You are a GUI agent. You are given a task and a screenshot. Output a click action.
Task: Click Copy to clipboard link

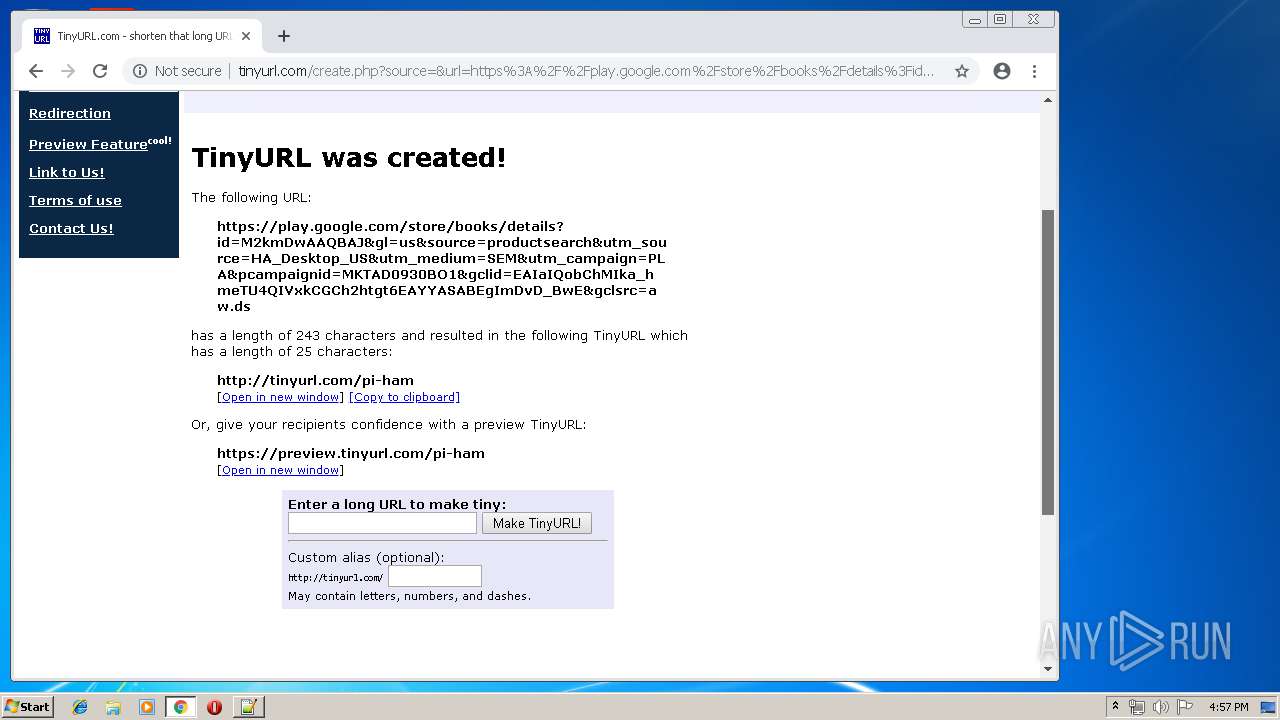(404, 397)
